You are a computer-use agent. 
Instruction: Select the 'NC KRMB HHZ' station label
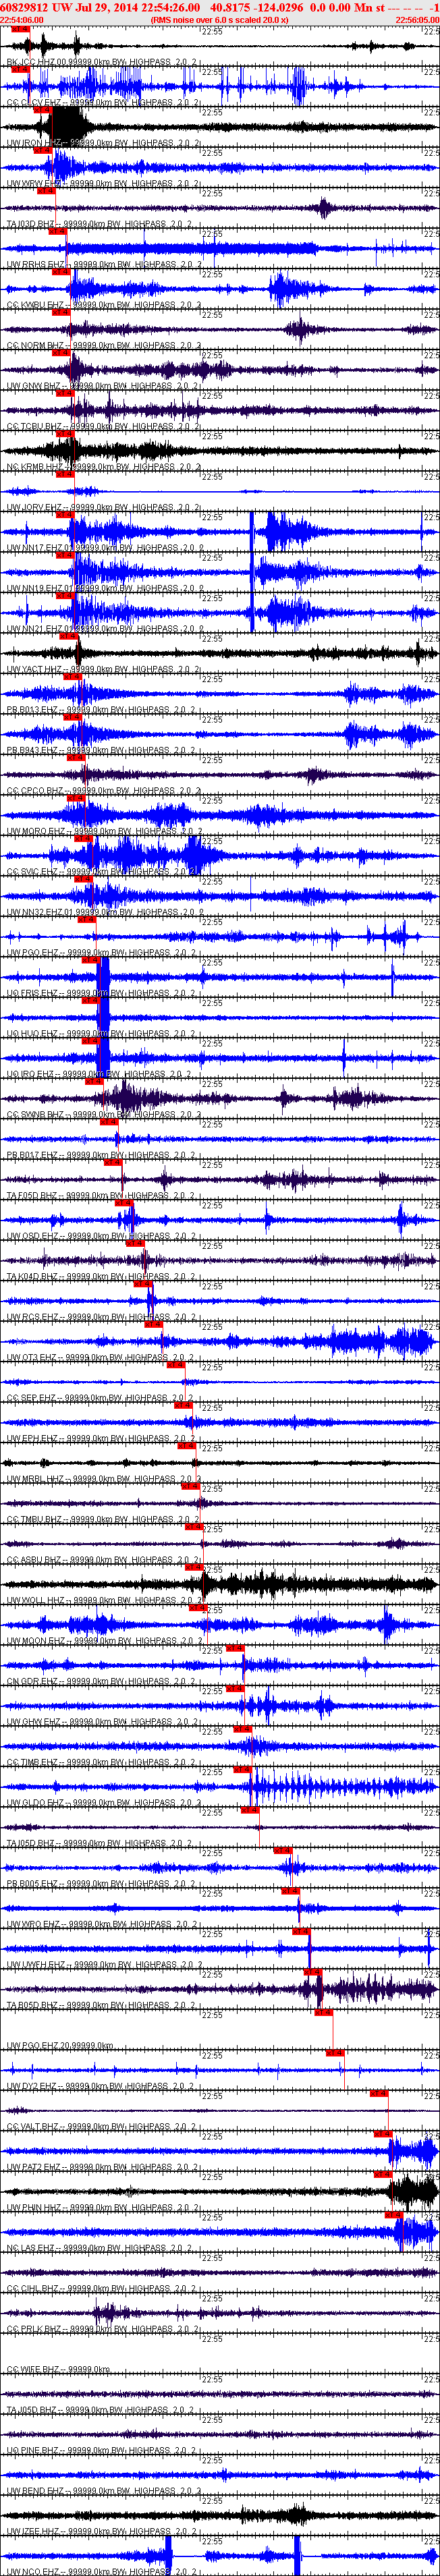35,466
